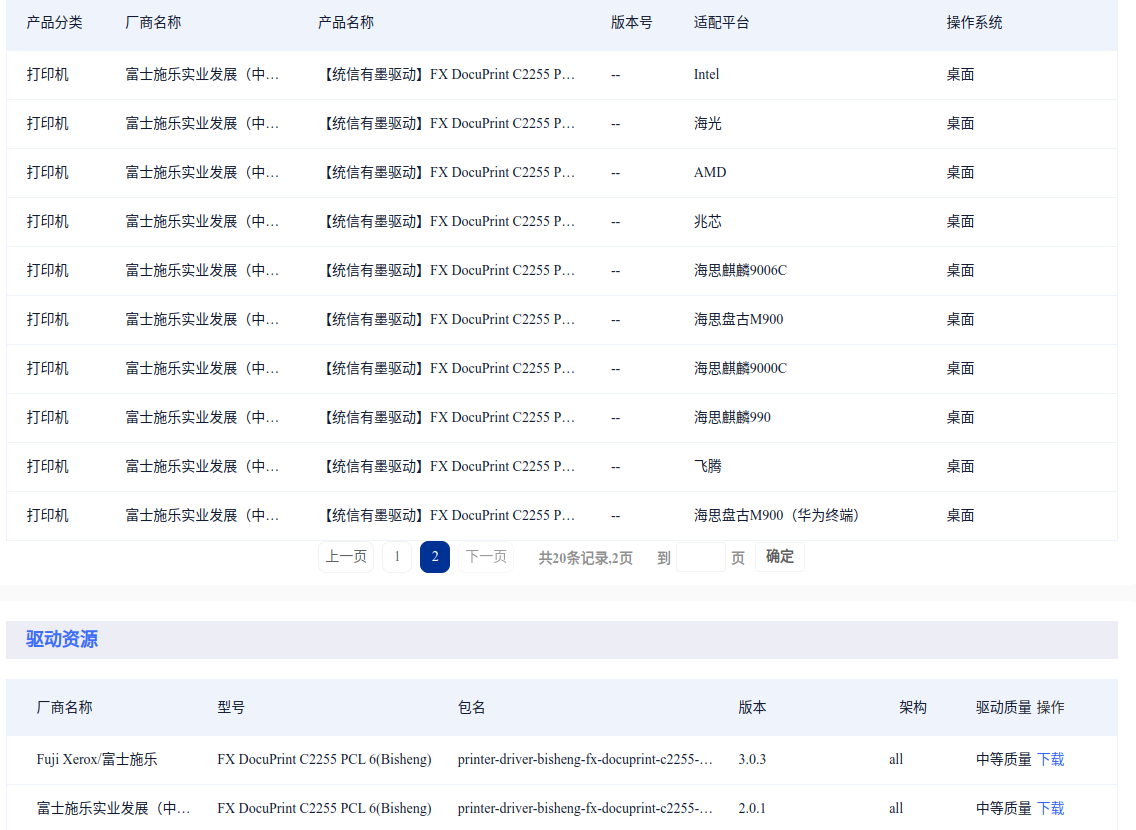Screen dimensions: 1136x830
Task: Click the 产品分类 column header
Action: (54, 22)
